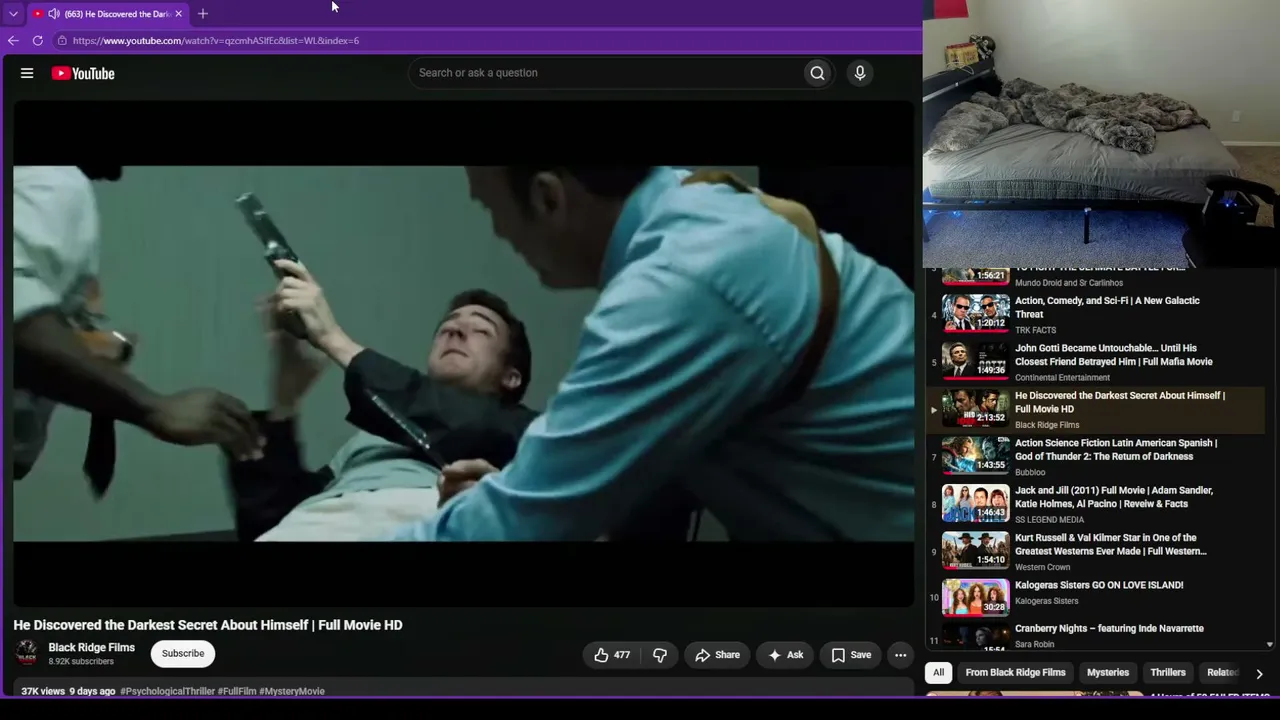Viewport: 1280px width, 720px height.
Task: Click the 8.92K subscribers count
Action: [x=81, y=662]
